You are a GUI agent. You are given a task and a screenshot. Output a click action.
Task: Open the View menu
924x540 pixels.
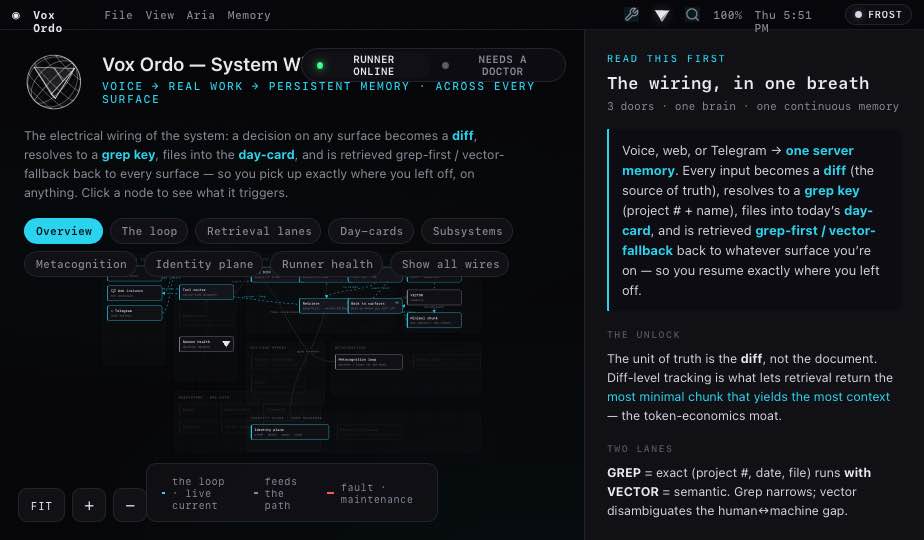pyautogui.click(x=160, y=15)
